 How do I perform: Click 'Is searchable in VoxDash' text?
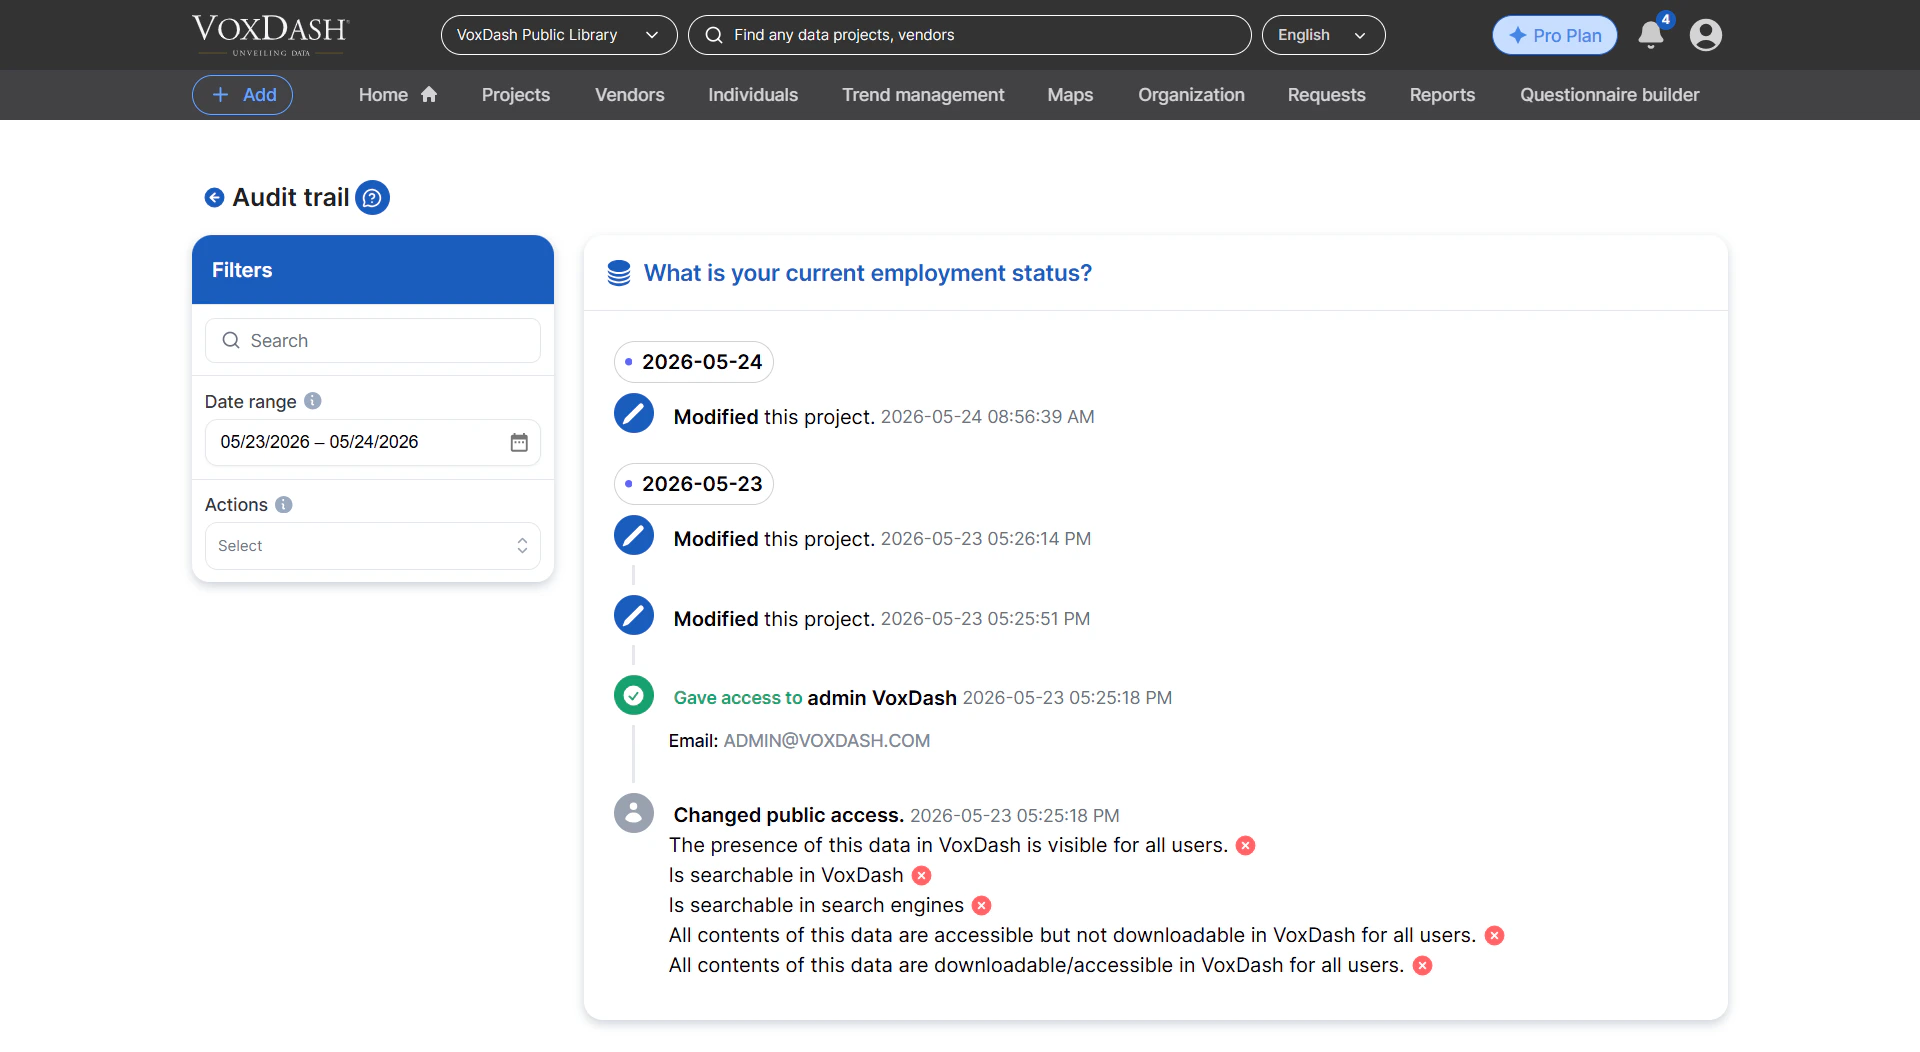786,876
